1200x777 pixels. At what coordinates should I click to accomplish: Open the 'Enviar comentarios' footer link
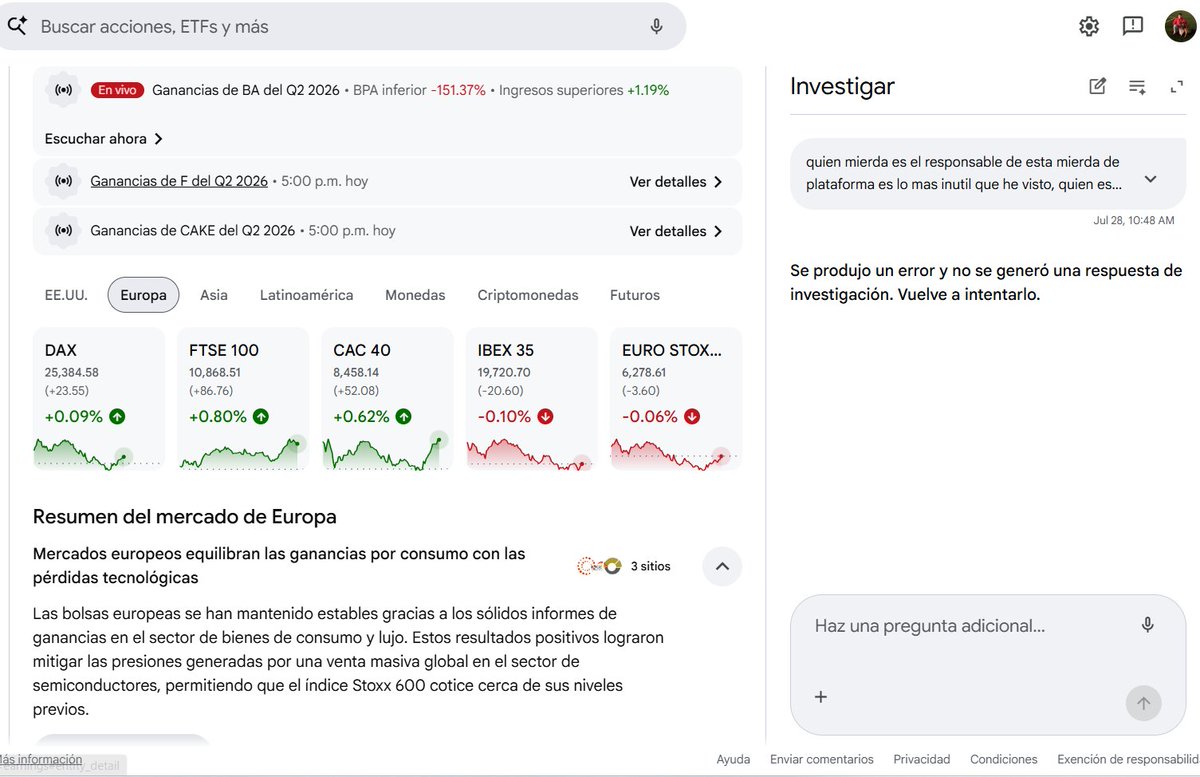822,760
